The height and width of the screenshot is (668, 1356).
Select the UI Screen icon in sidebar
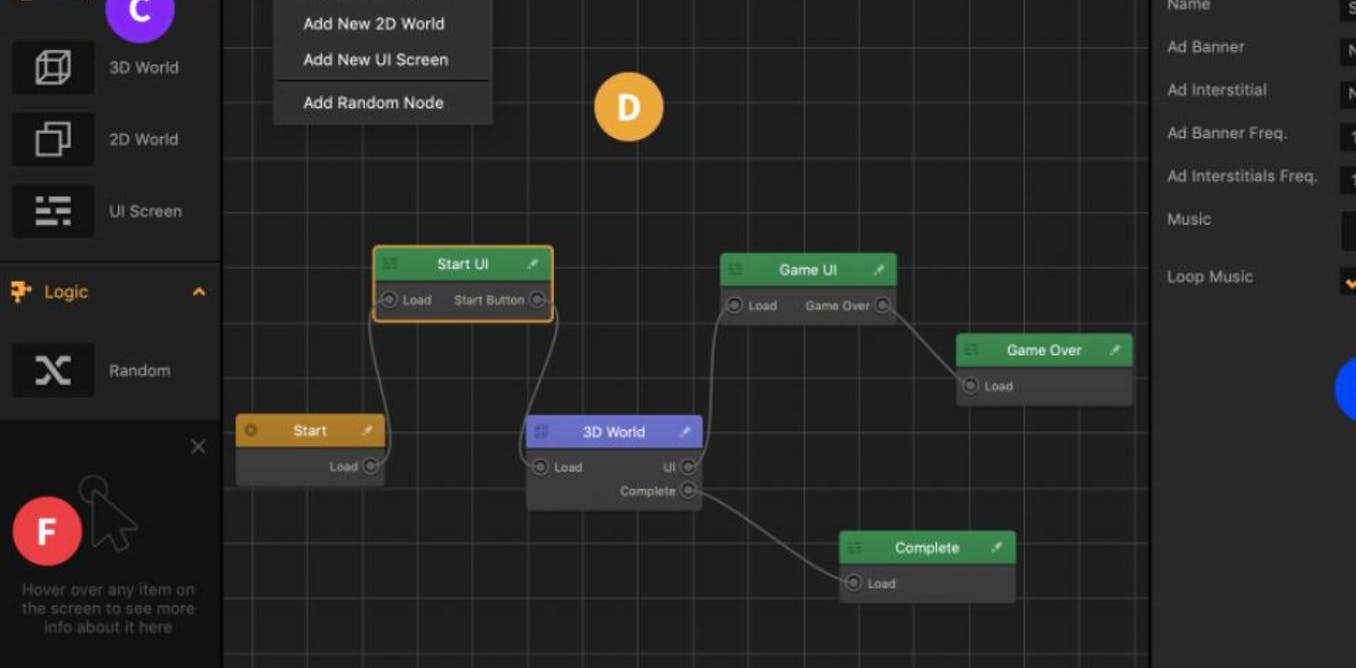click(53, 211)
